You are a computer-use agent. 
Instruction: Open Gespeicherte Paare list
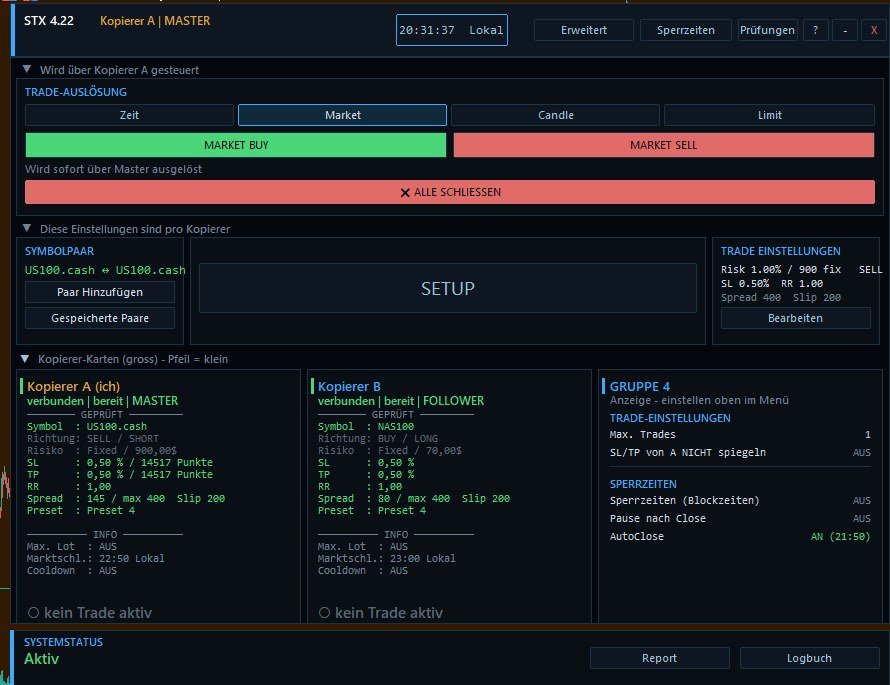coord(100,318)
